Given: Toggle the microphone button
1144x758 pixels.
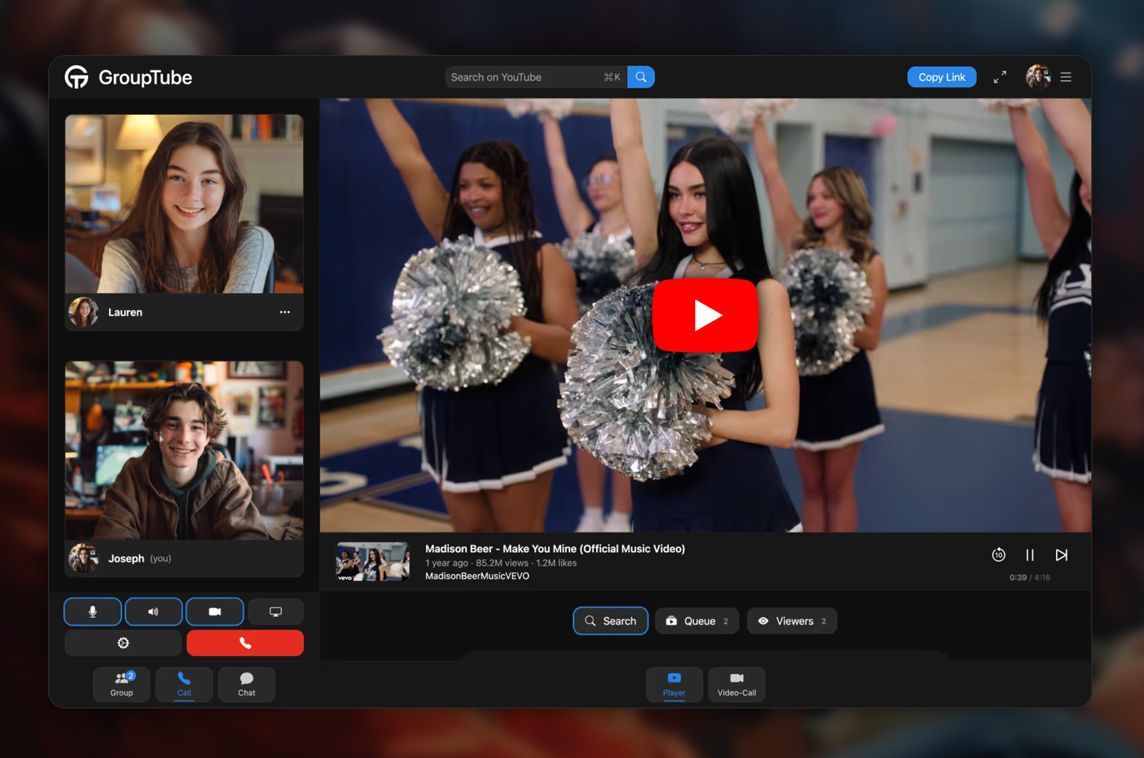Looking at the screenshot, I should tap(93, 611).
